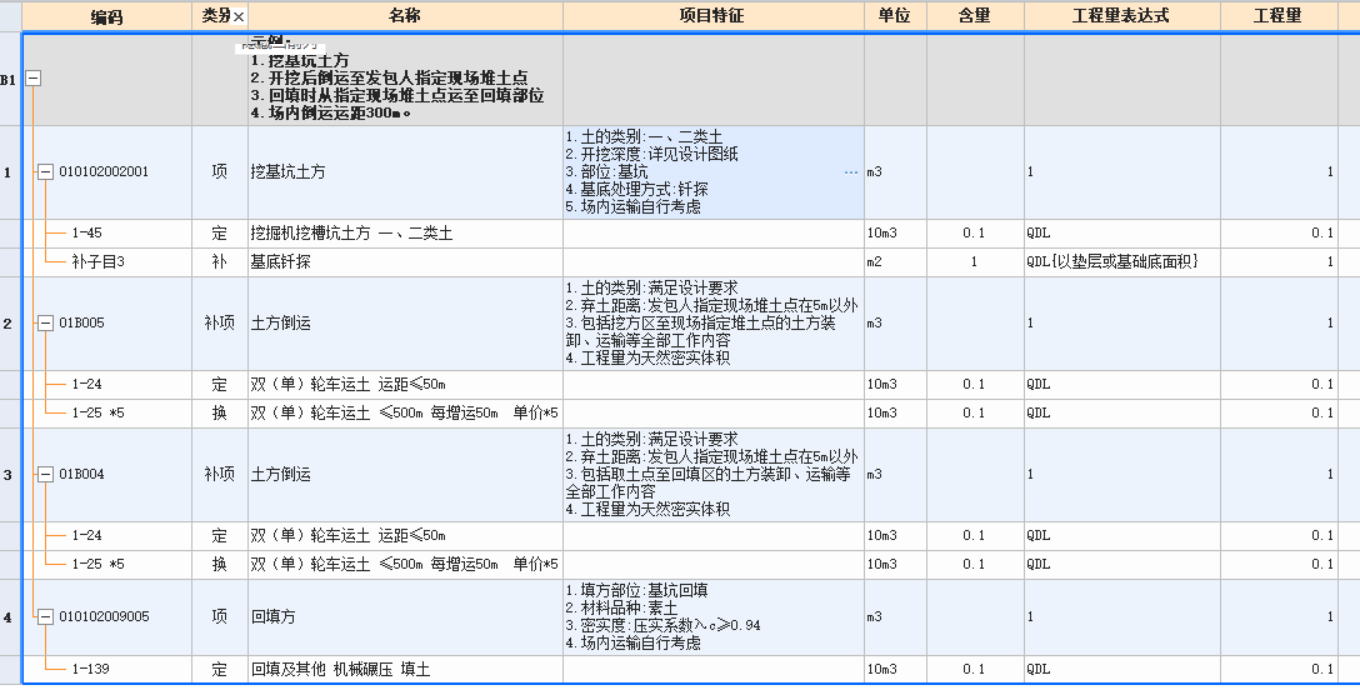
Task: Click 定 category cell of row 1-139
Action: tap(219, 669)
